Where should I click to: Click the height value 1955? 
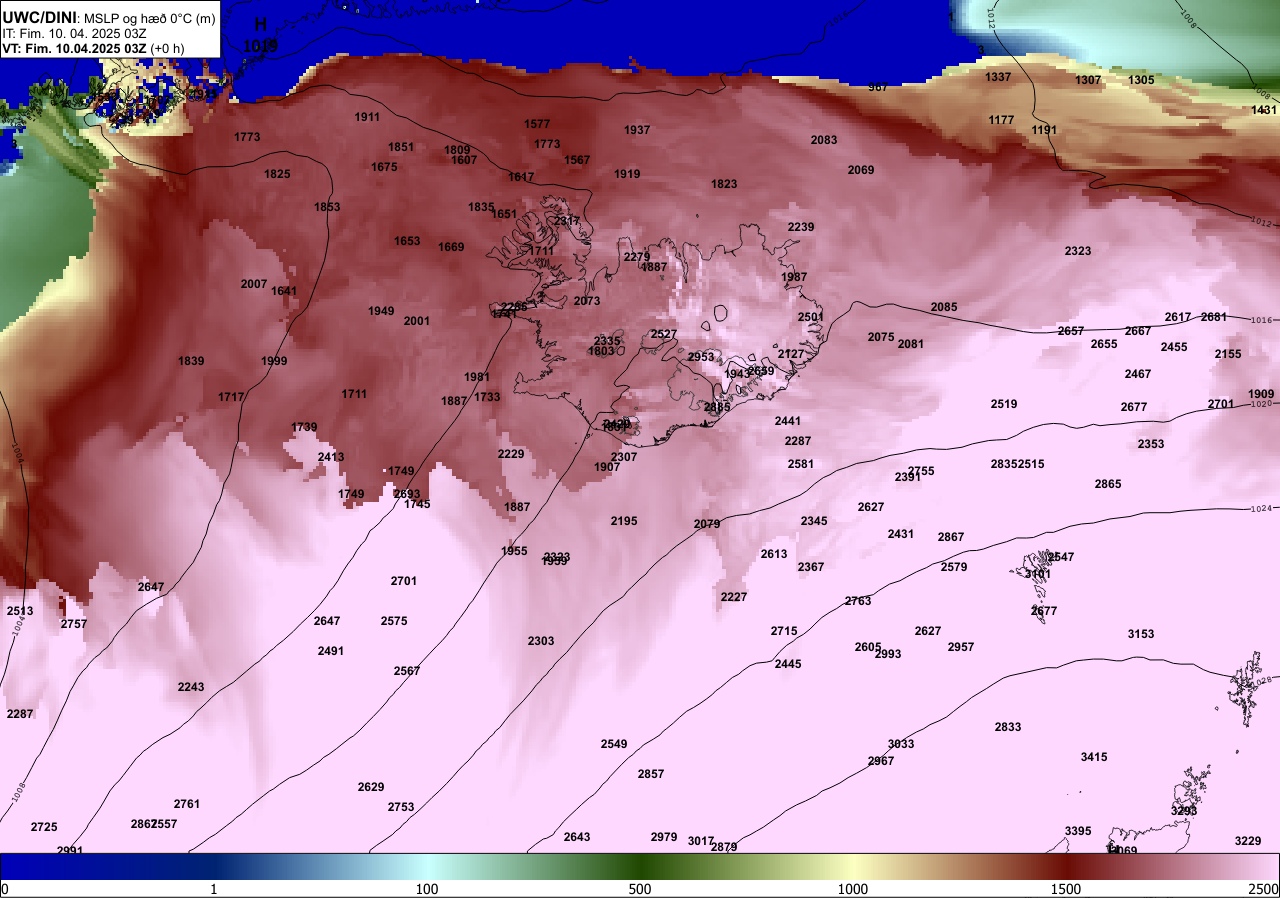(514, 551)
